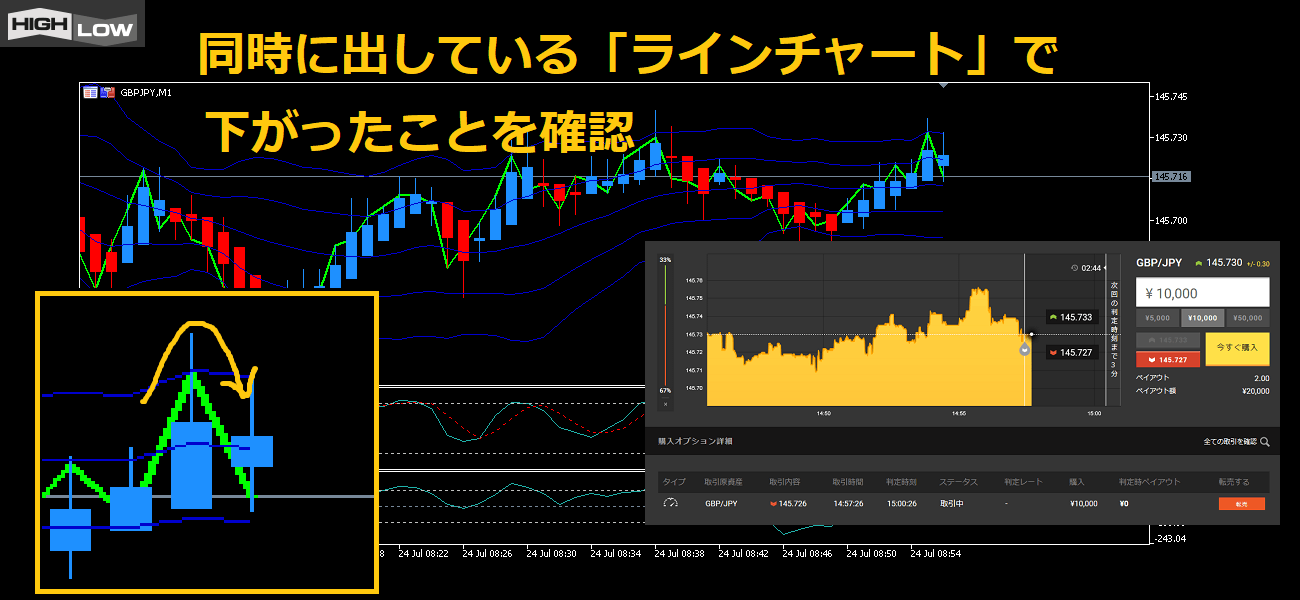Click the HighLow logo
The image size is (1300, 600).
point(72,24)
